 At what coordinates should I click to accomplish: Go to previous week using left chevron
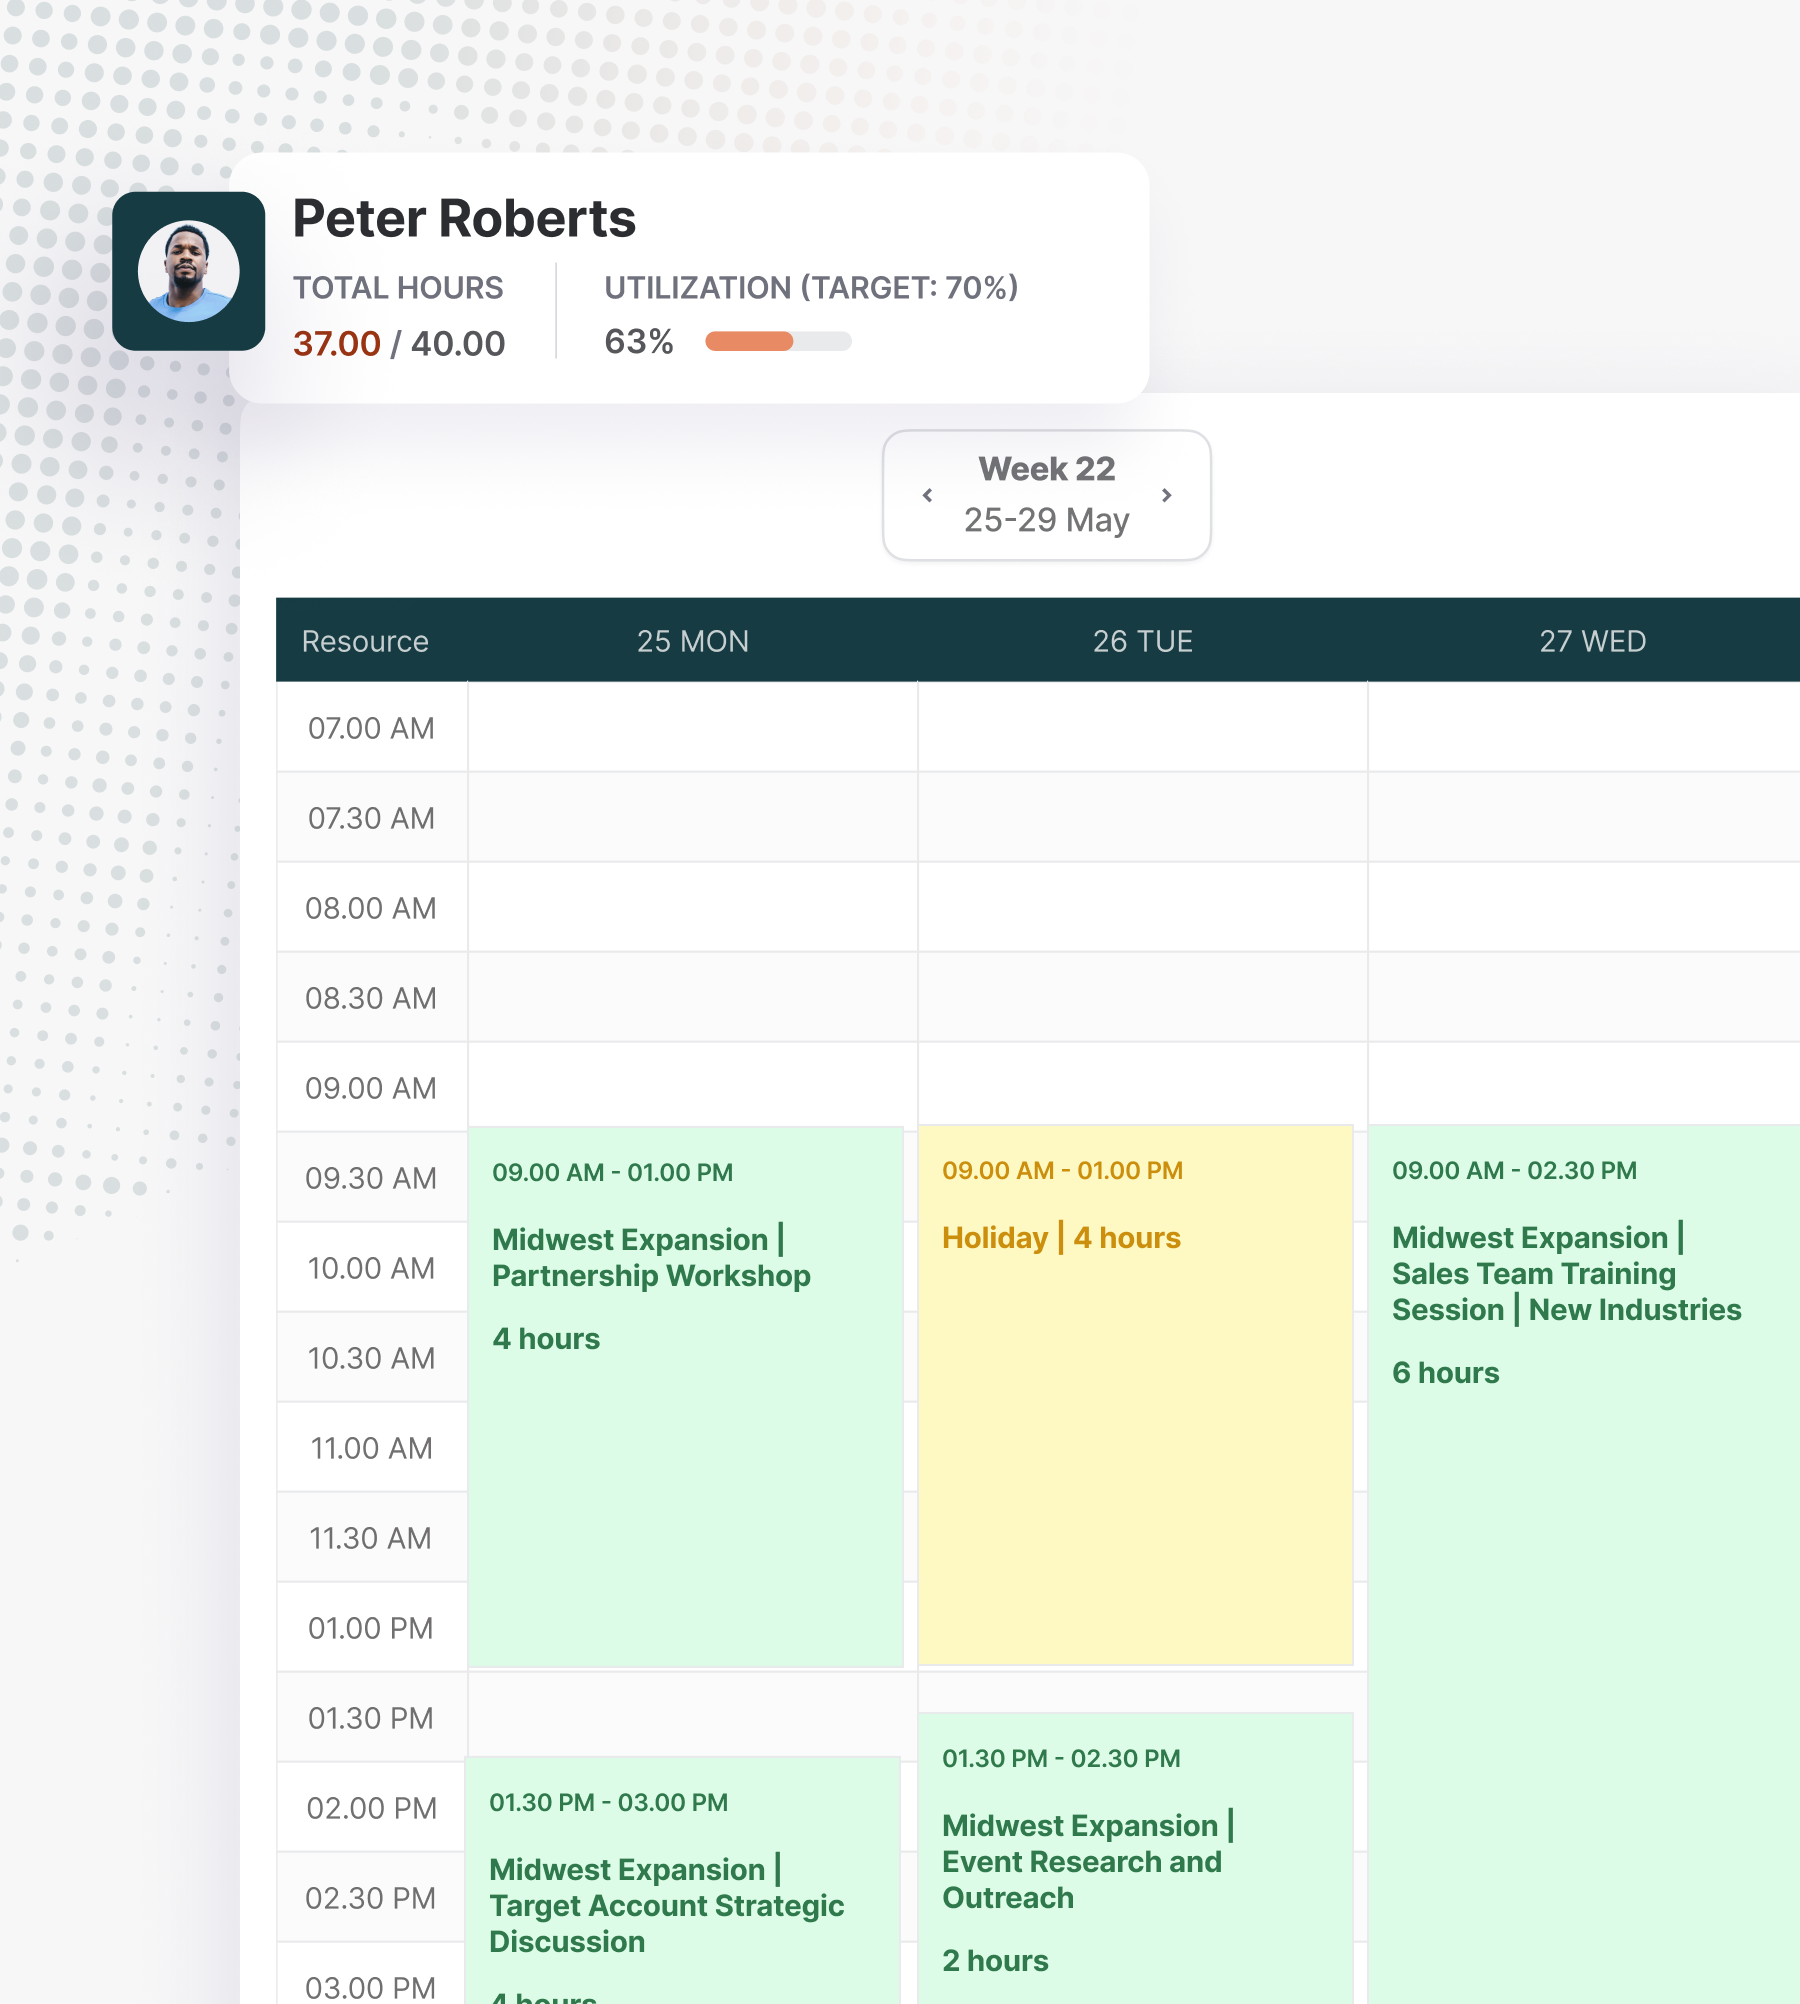(927, 495)
